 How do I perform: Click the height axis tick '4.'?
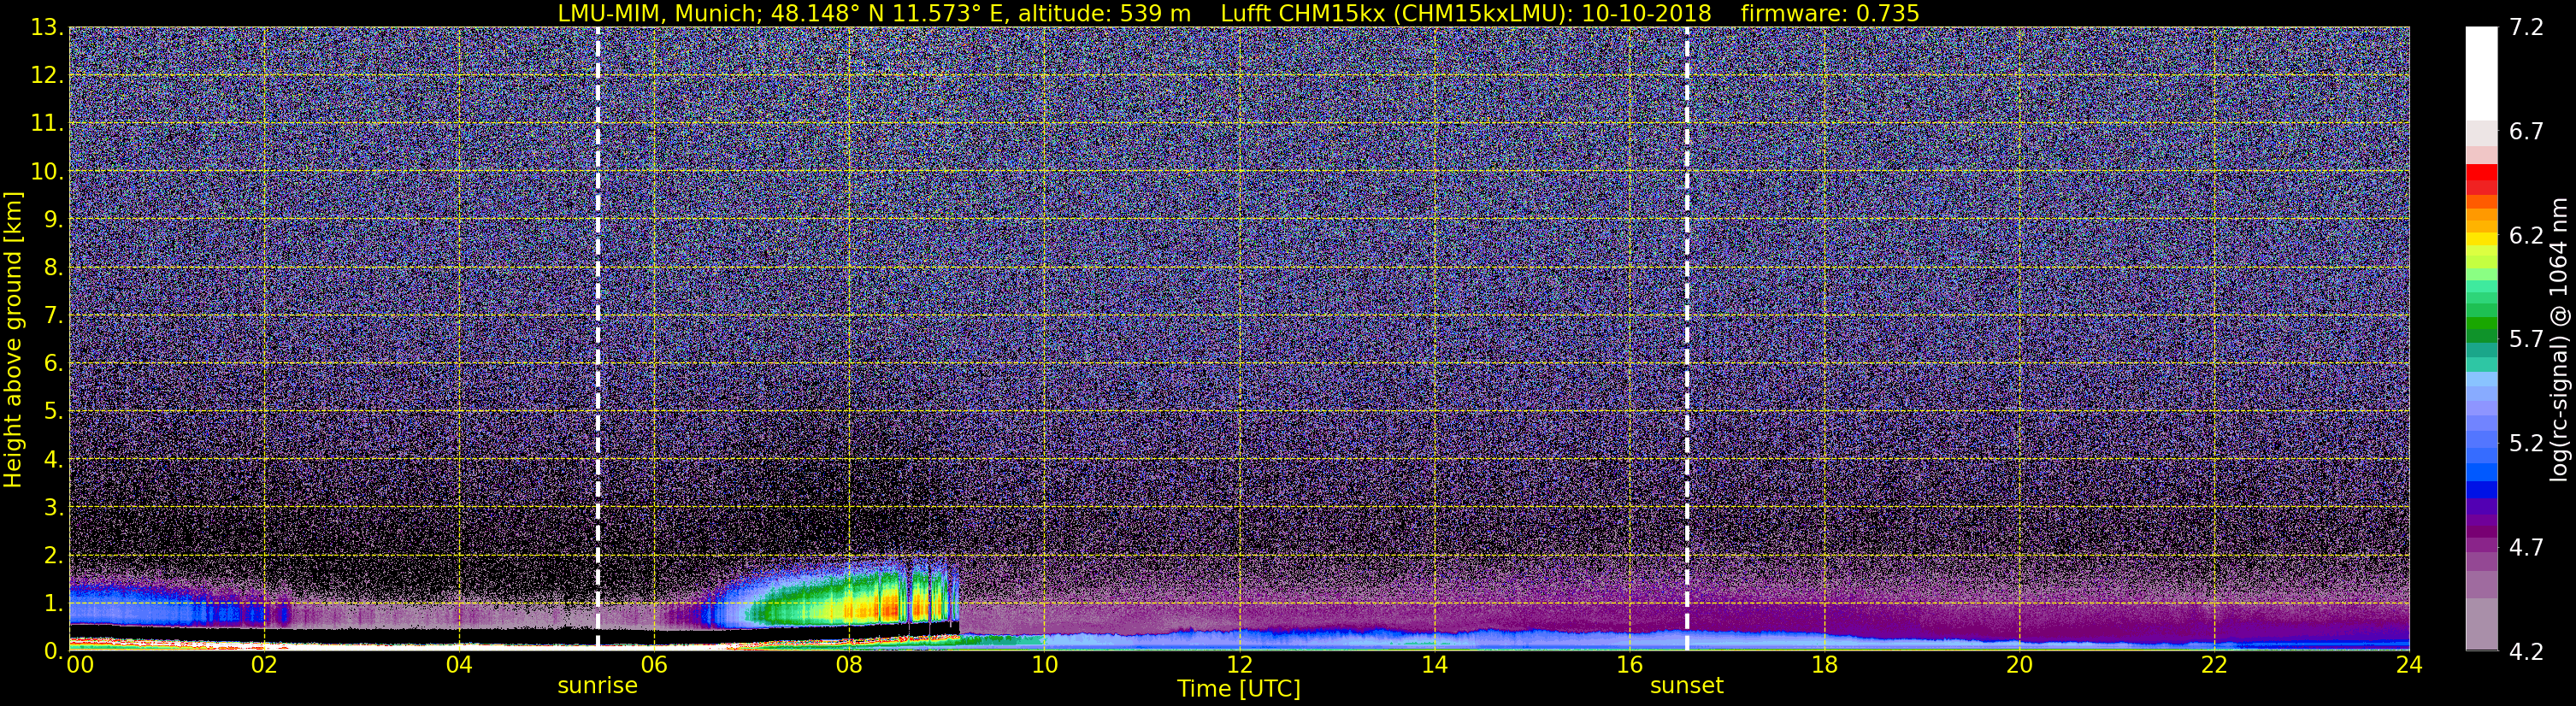click(x=53, y=459)
